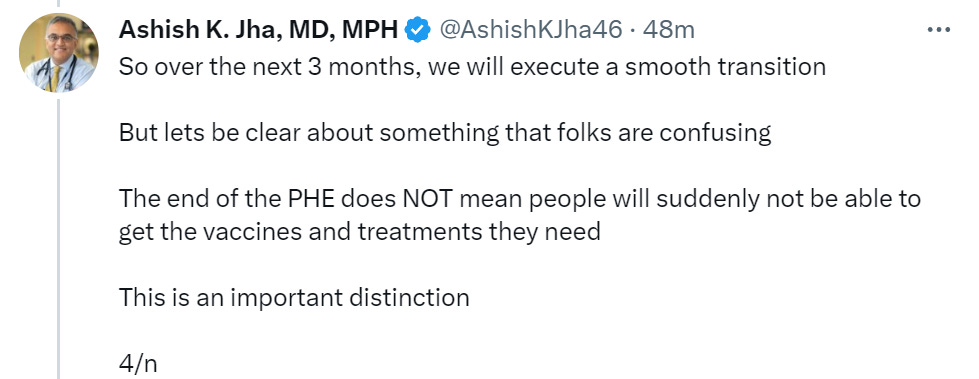Open the three-dot more options menu
The image size is (979, 379).
coord(938,29)
